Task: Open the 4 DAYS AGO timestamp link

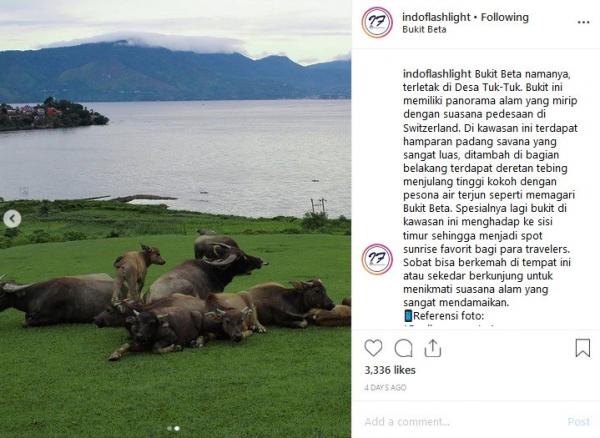Action: point(385,388)
